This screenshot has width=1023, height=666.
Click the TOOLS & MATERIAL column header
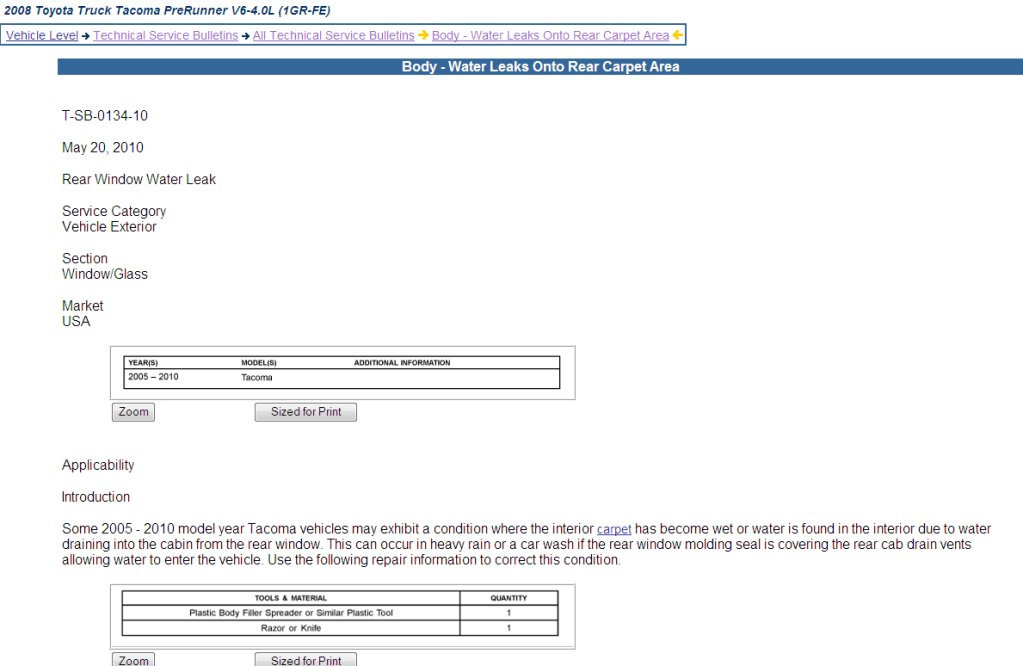tap(291, 598)
